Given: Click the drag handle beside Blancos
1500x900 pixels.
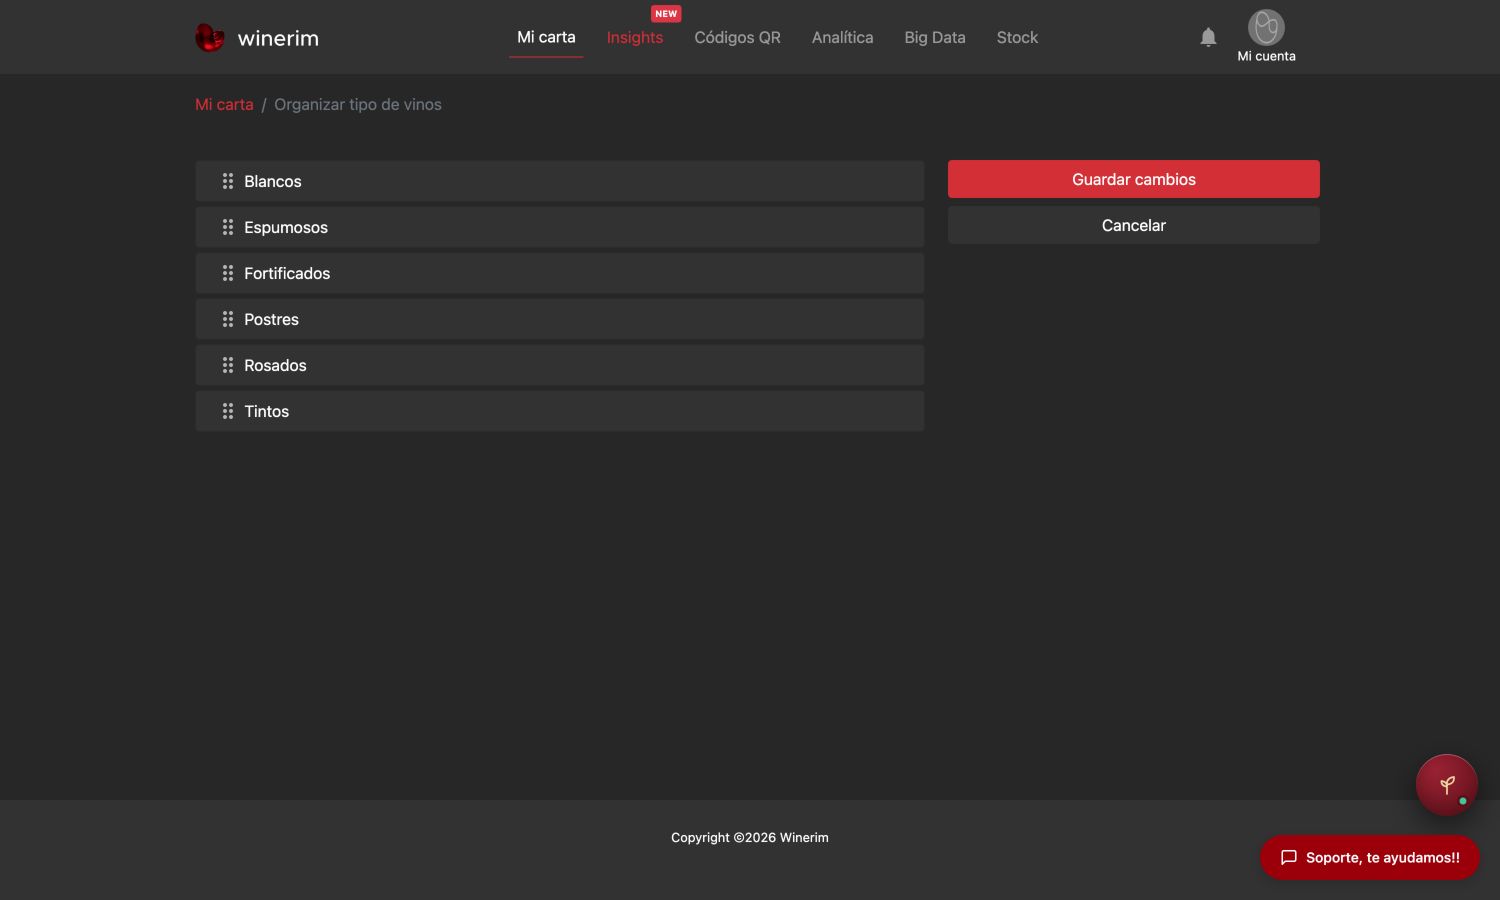Looking at the screenshot, I should [x=228, y=181].
